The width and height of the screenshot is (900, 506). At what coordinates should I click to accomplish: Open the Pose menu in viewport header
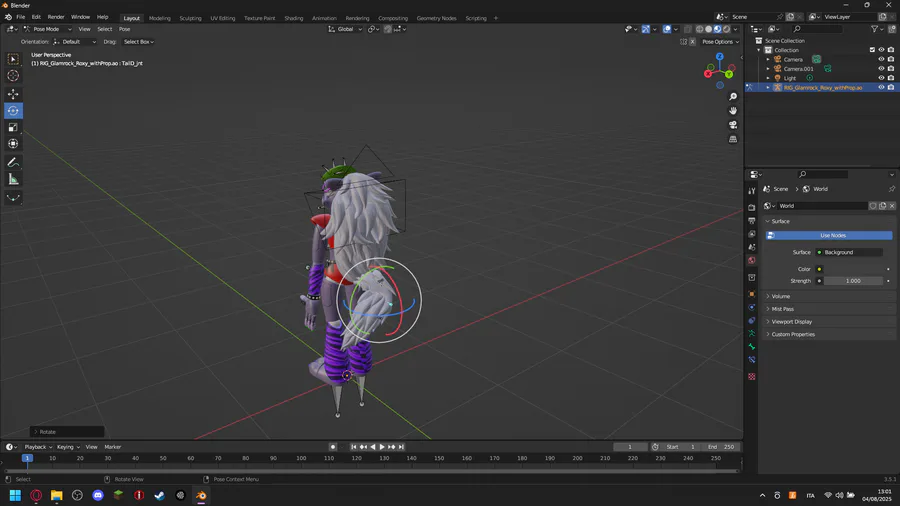[x=125, y=29]
